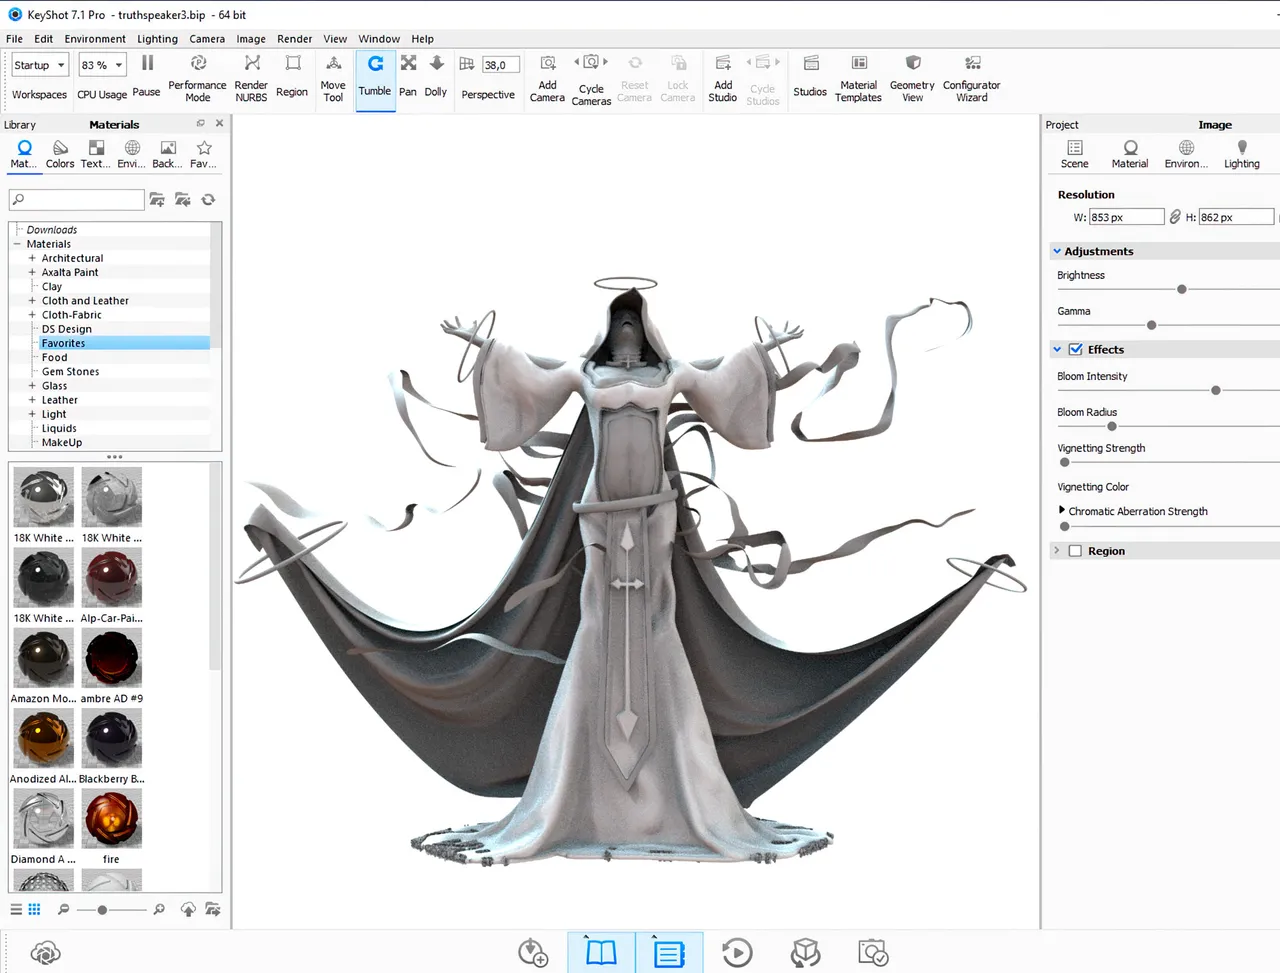Select the fire material thumbnail
Viewport: 1280px width, 973px height.
pyautogui.click(x=111, y=818)
